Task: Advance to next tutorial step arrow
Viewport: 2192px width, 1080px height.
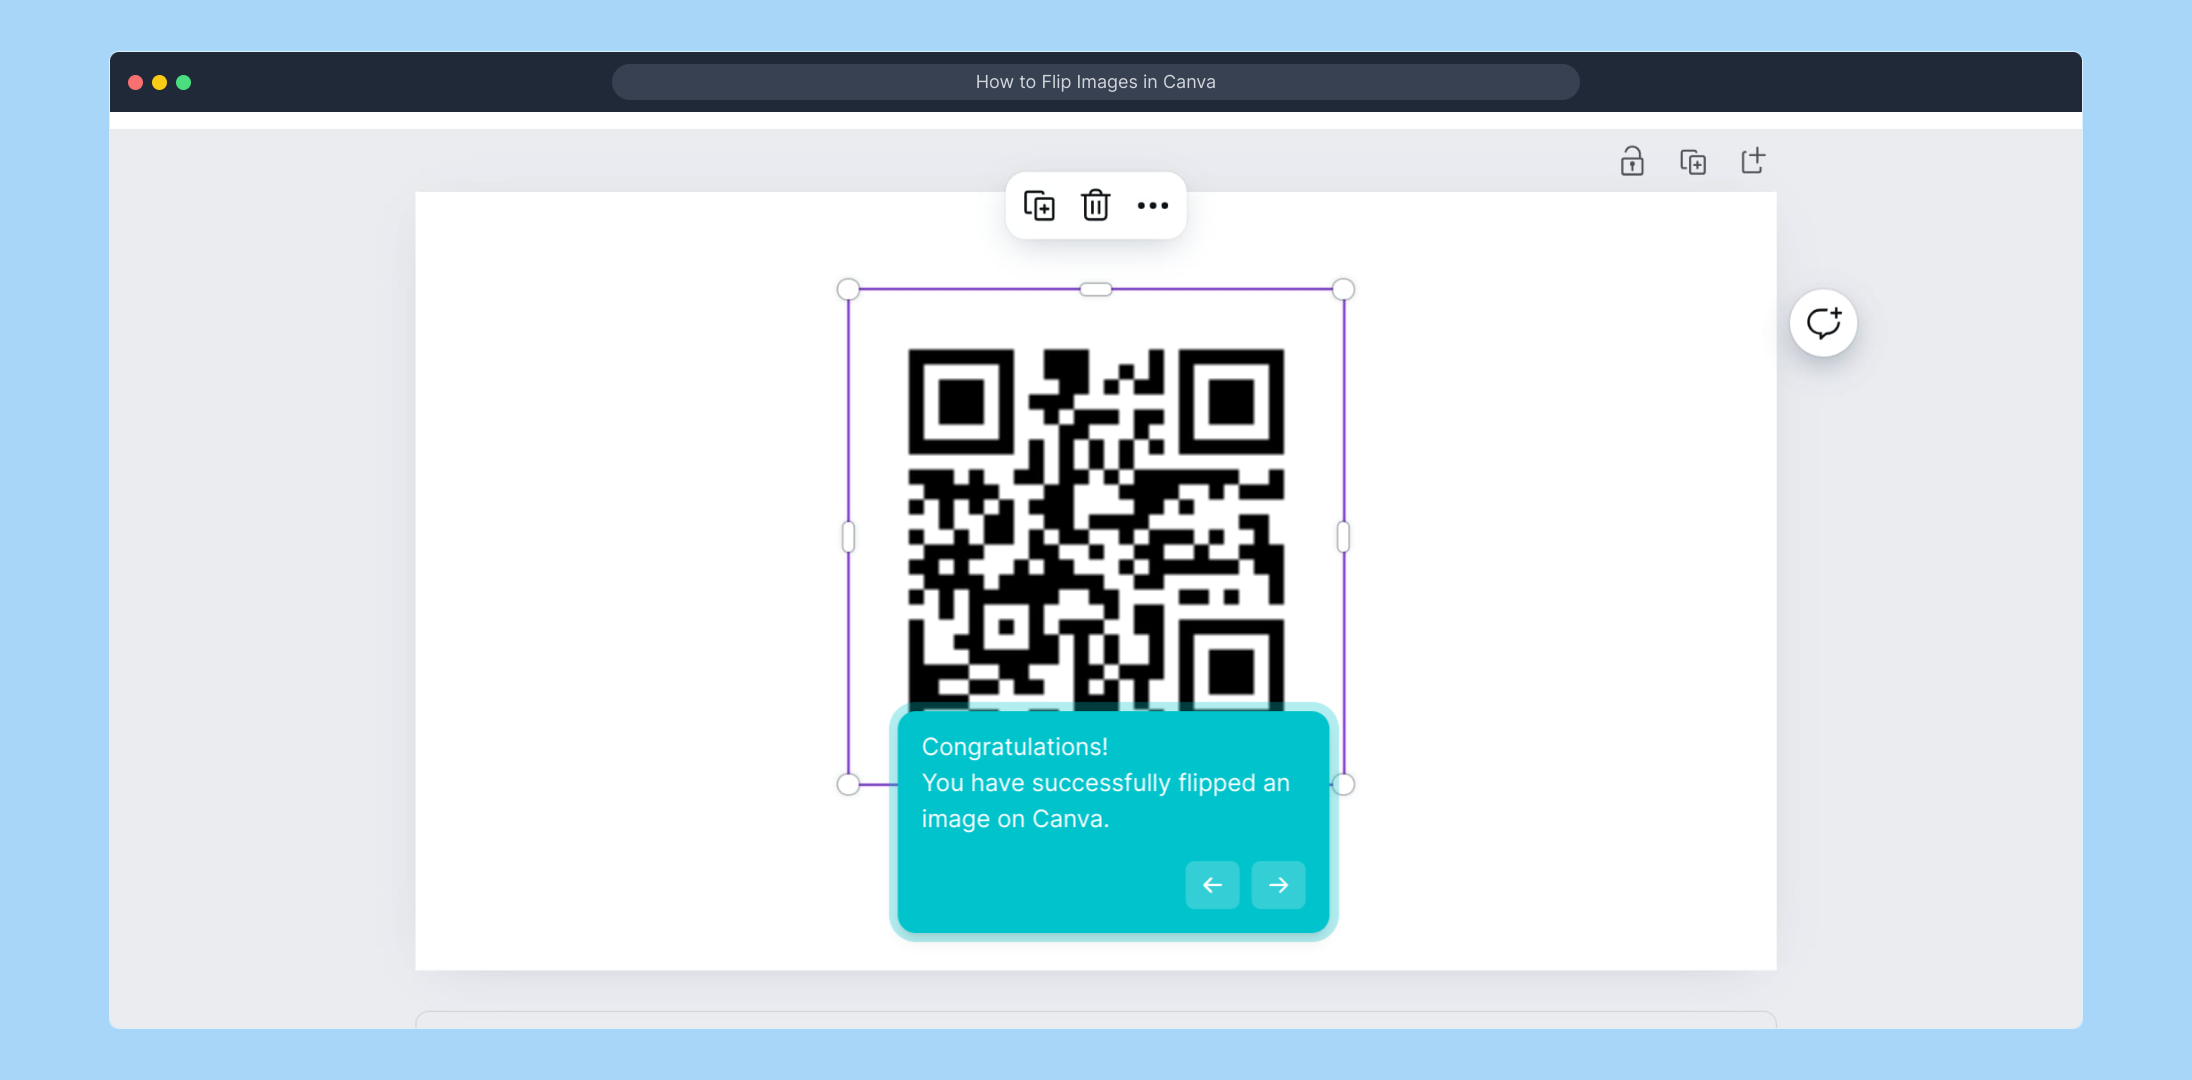Action: (x=1278, y=885)
